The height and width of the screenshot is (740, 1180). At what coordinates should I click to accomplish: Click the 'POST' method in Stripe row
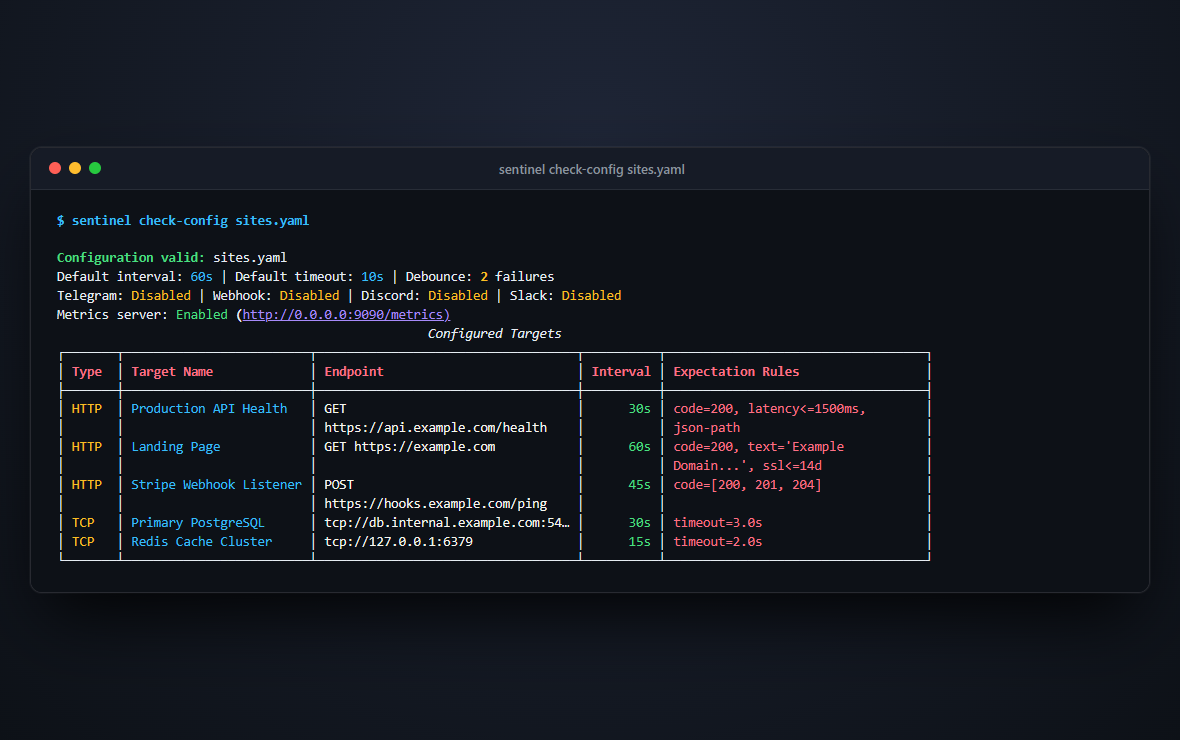click(x=339, y=485)
